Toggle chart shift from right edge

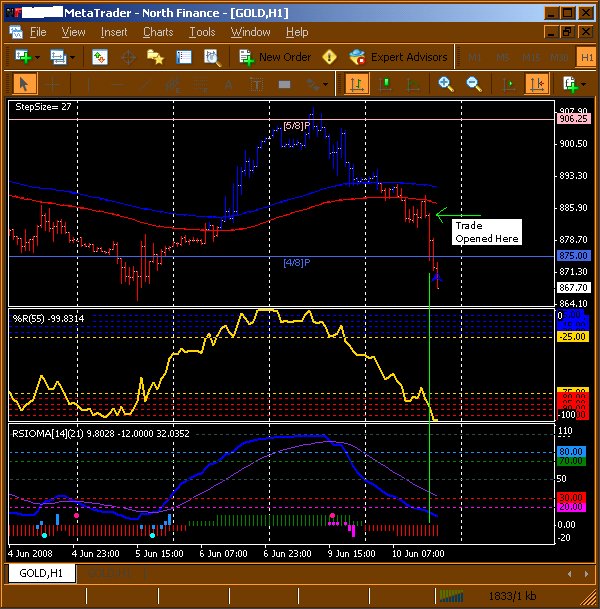click(x=537, y=84)
